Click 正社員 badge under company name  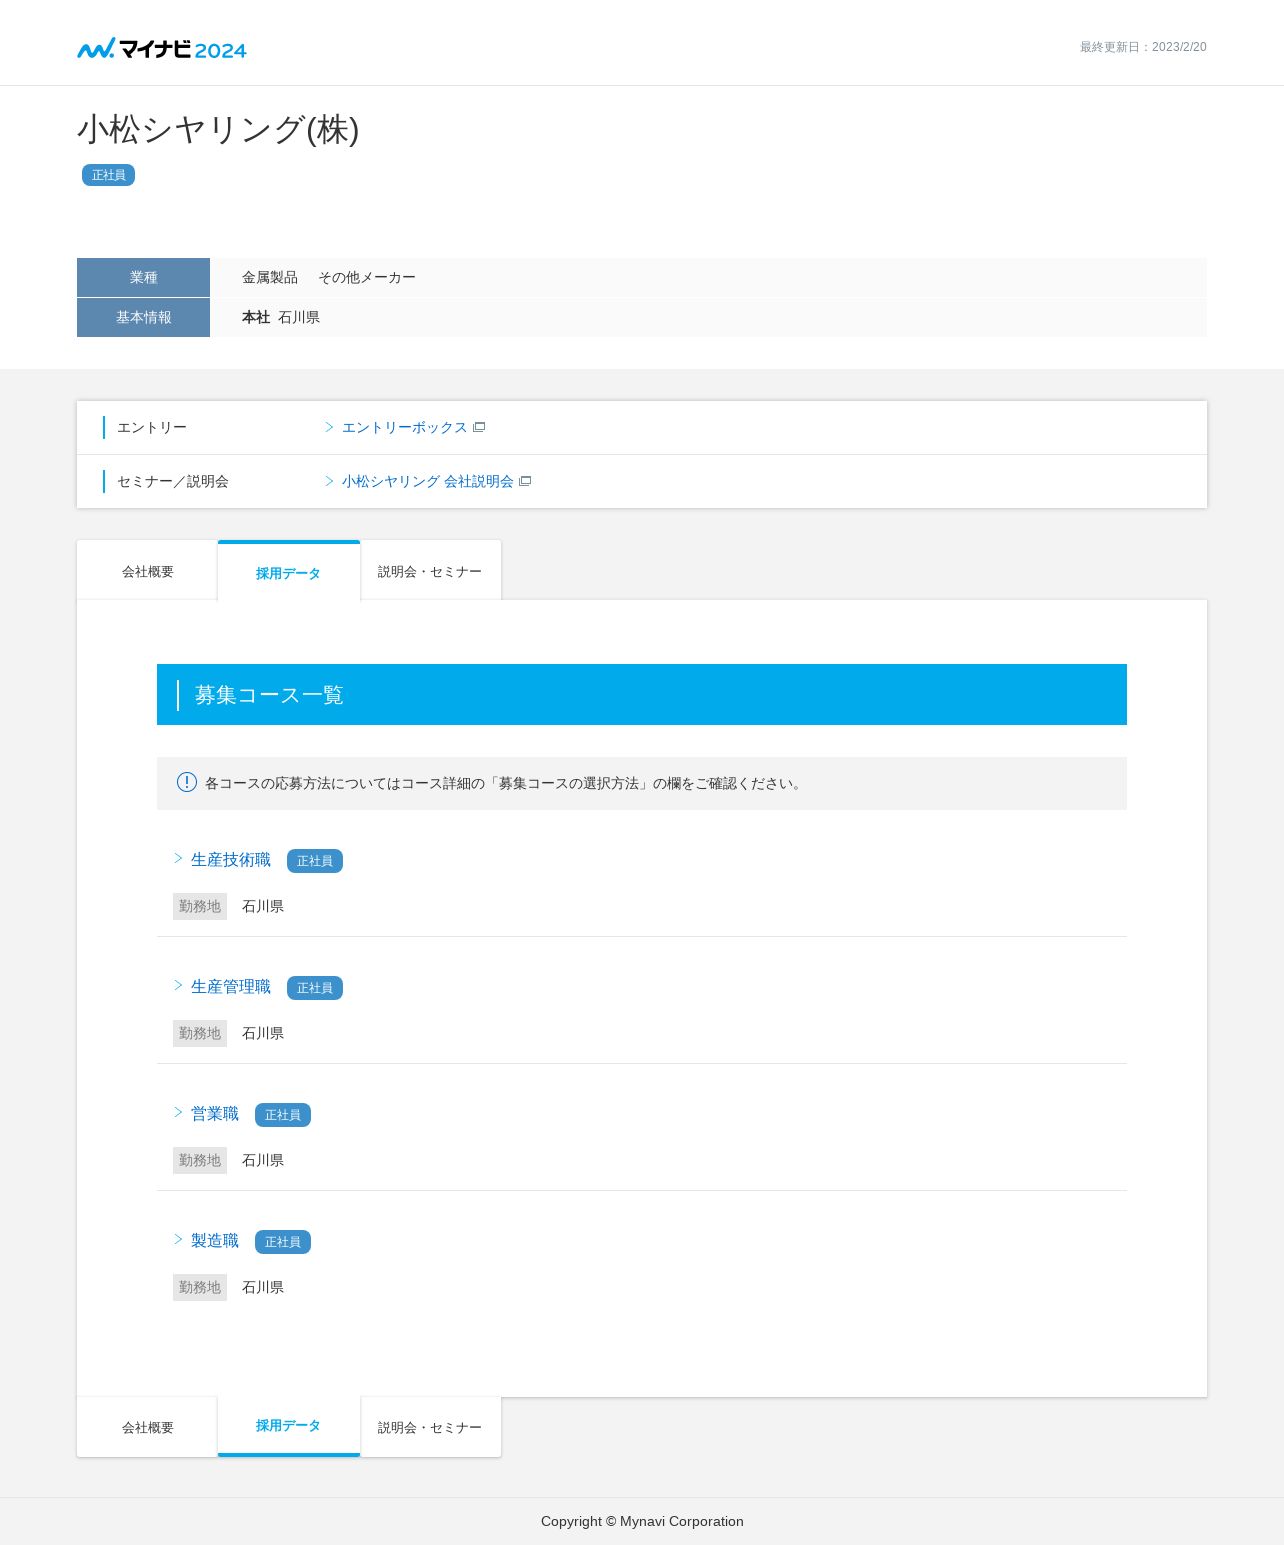[108, 175]
